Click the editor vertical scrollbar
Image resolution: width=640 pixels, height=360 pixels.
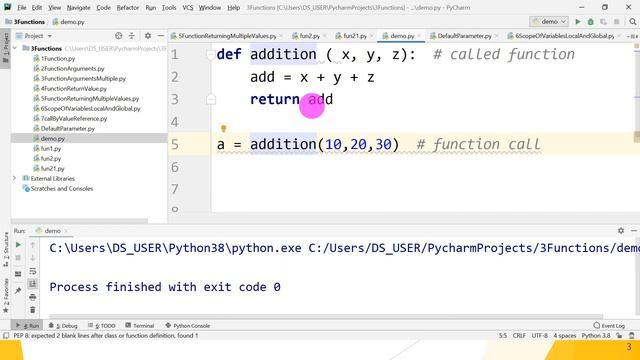pyautogui.click(x=637, y=137)
